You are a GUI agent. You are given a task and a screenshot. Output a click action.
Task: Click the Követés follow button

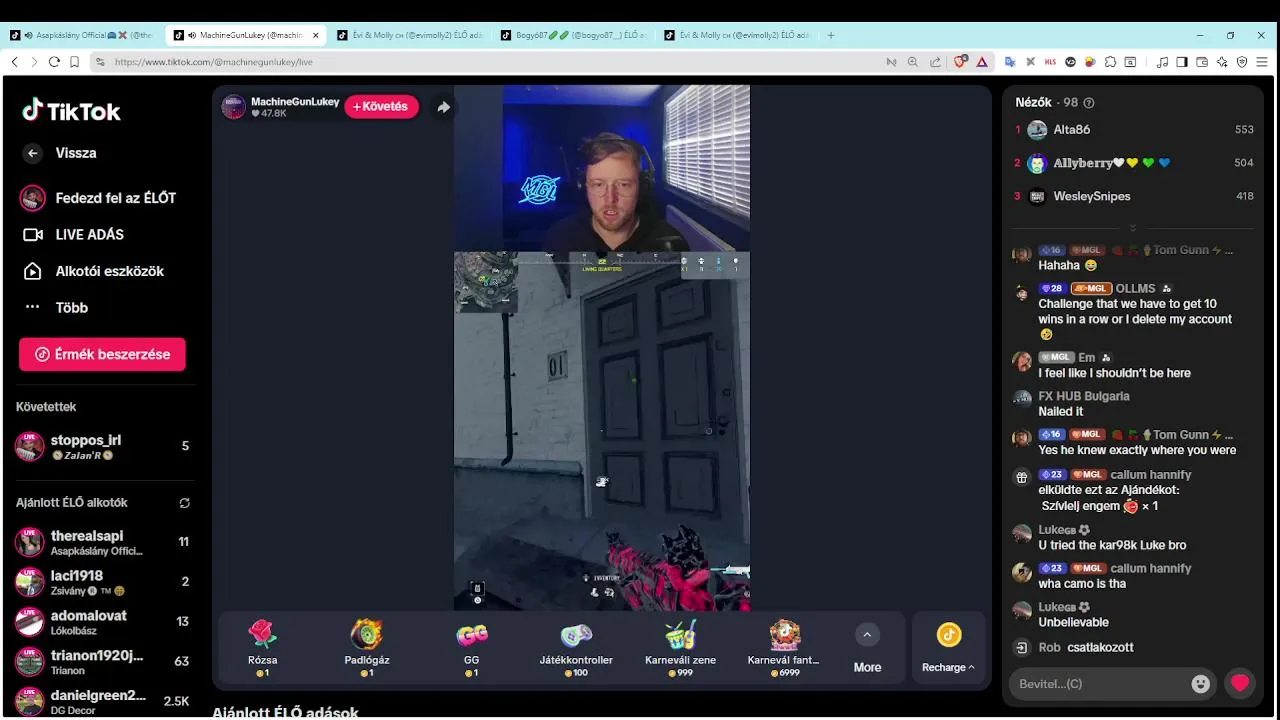381,107
